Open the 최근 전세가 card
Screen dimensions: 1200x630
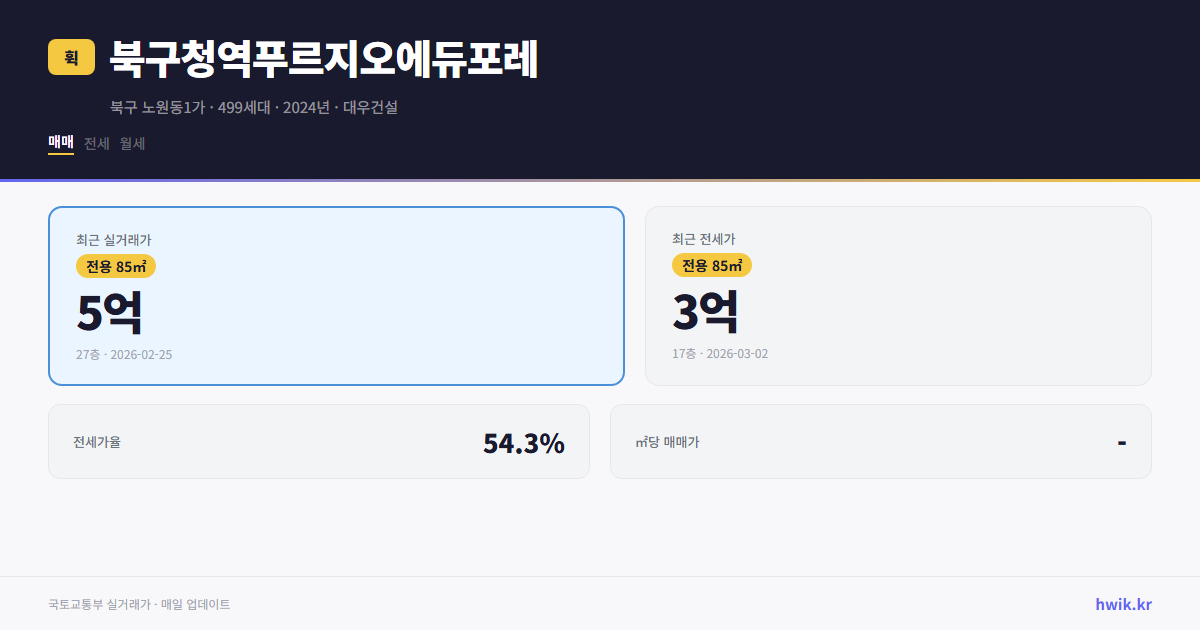899,295
